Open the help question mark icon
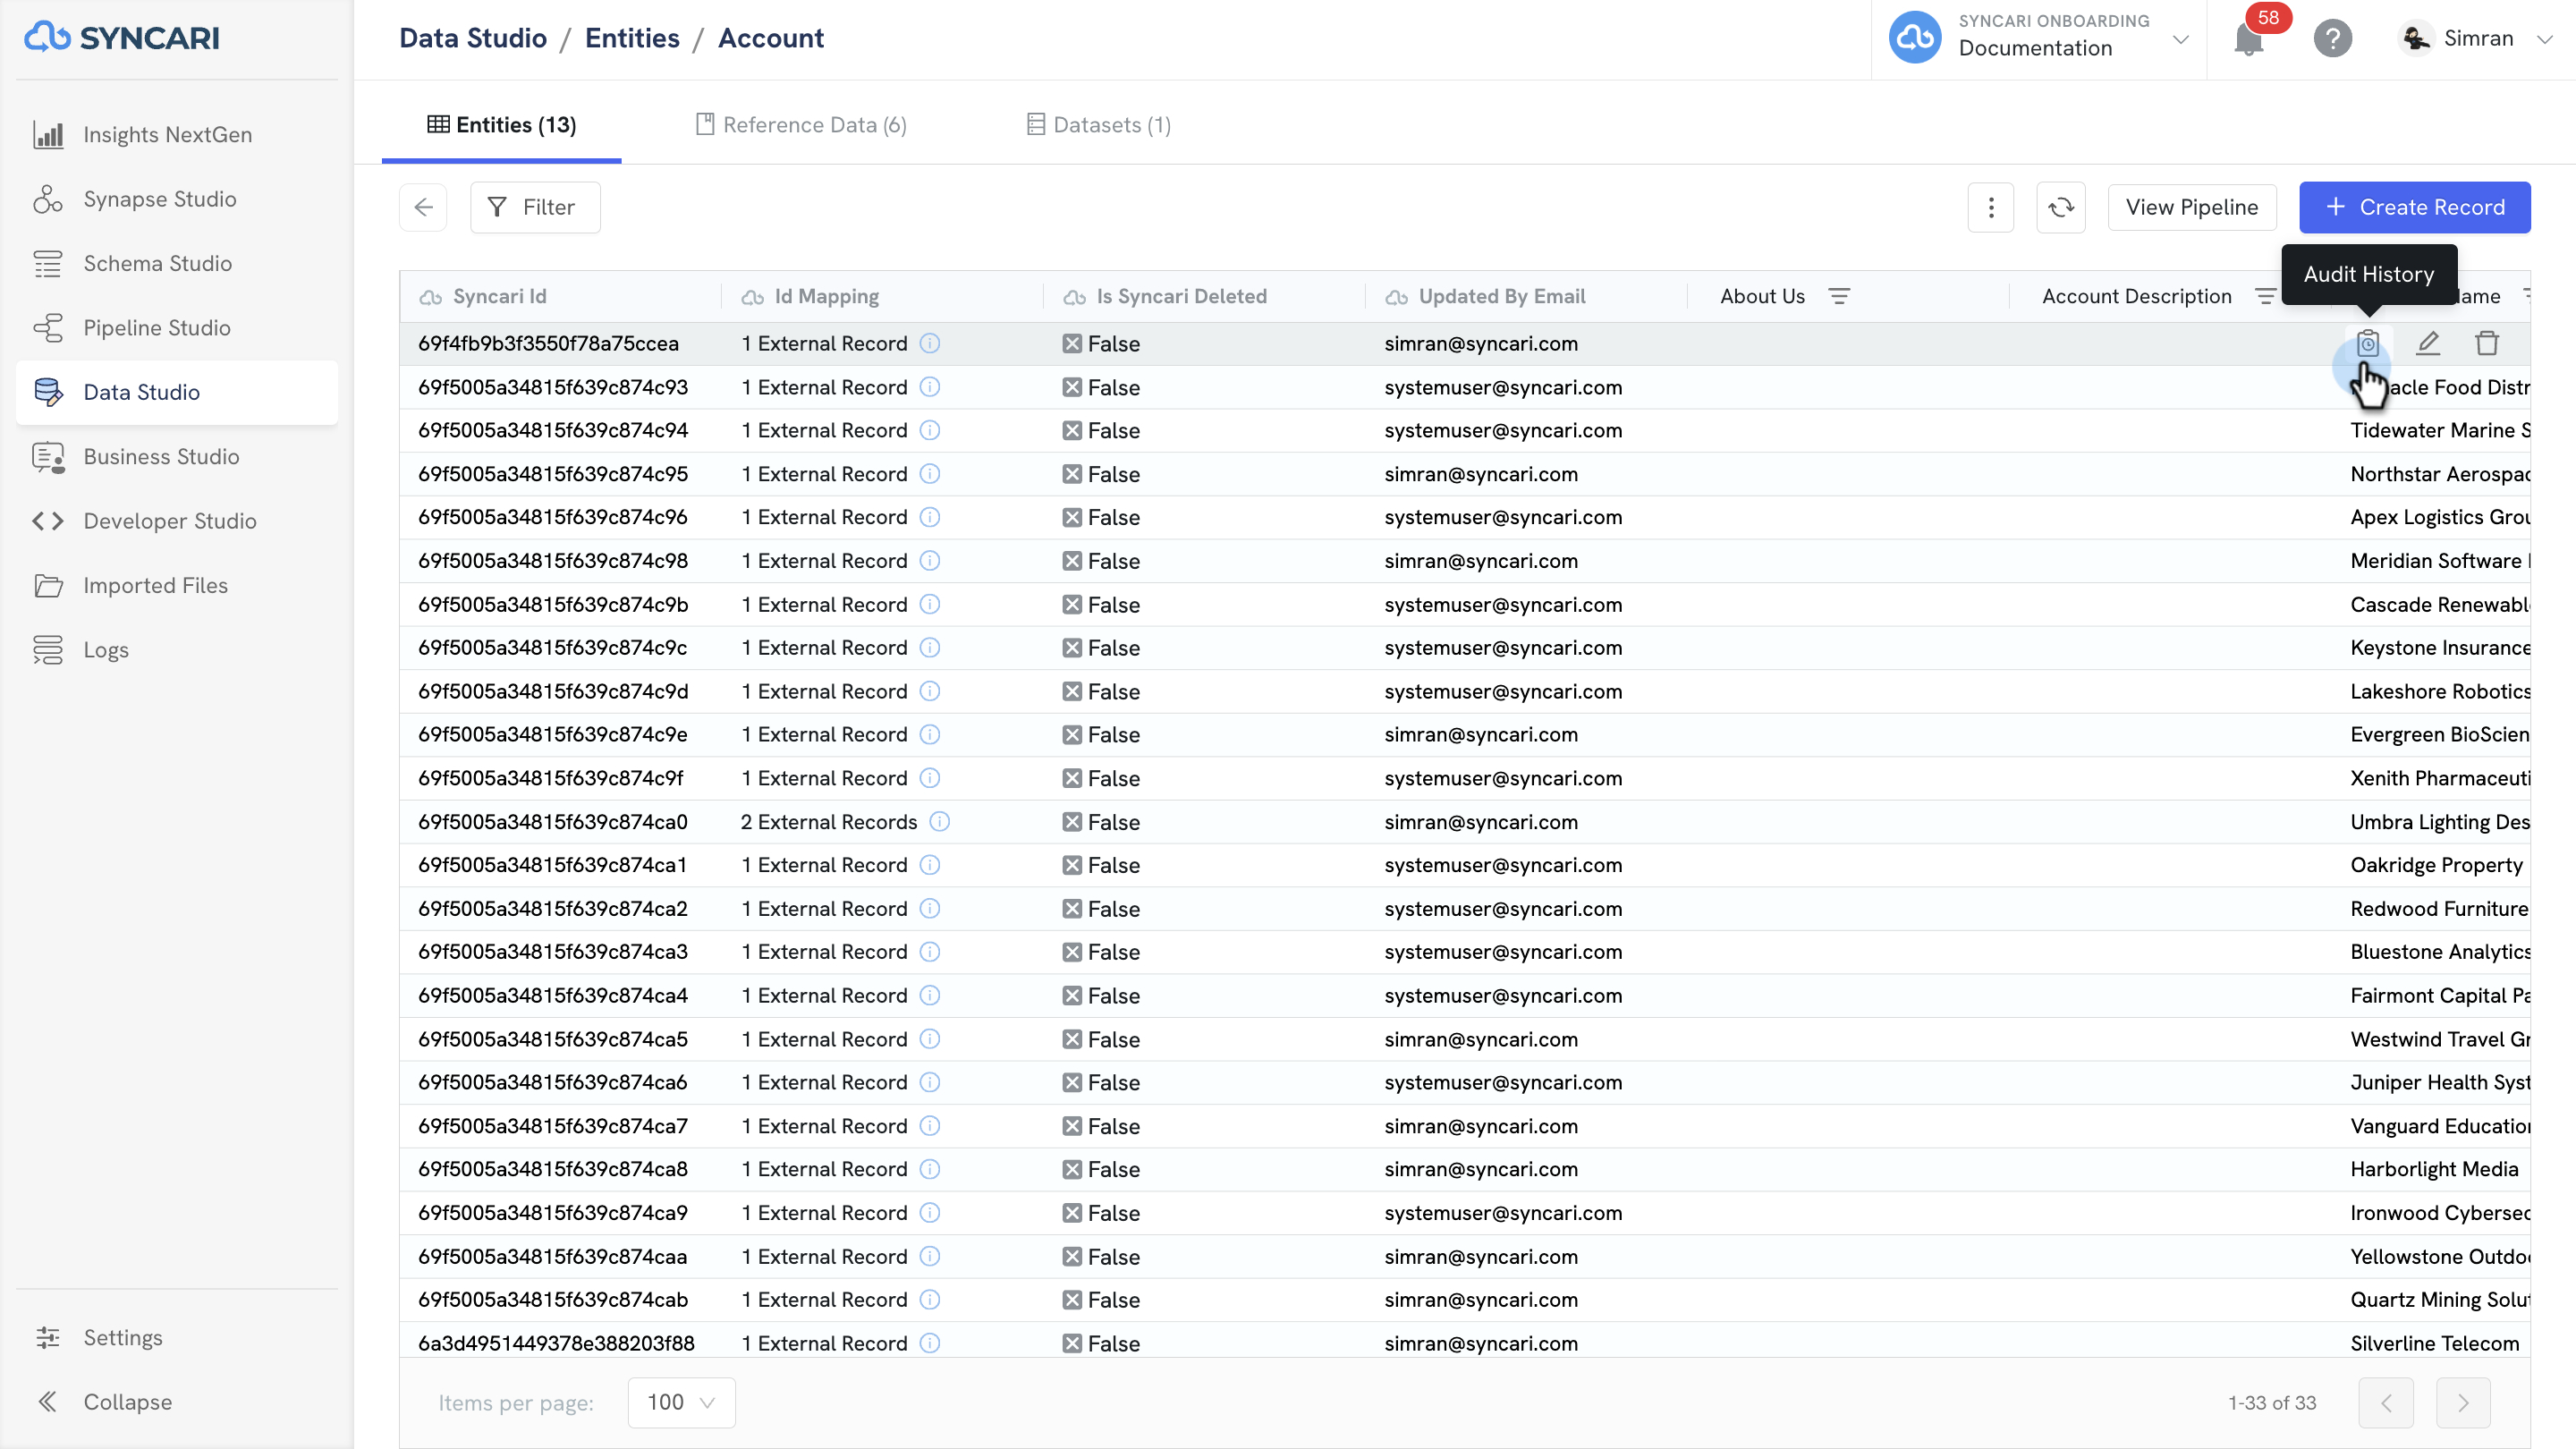 2333,39
